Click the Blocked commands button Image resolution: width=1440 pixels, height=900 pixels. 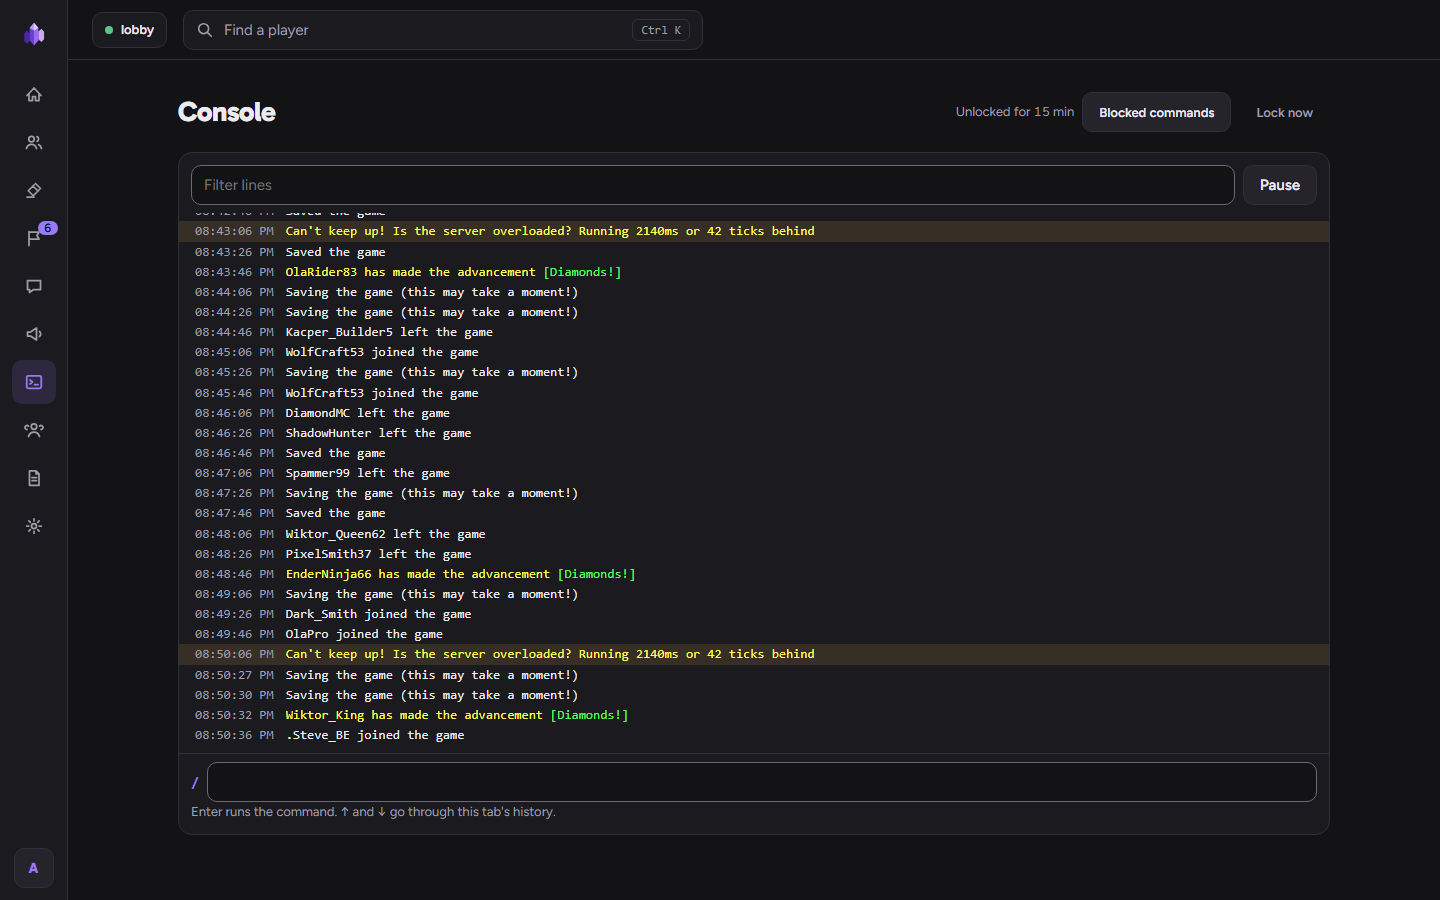pyautogui.click(x=1156, y=112)
